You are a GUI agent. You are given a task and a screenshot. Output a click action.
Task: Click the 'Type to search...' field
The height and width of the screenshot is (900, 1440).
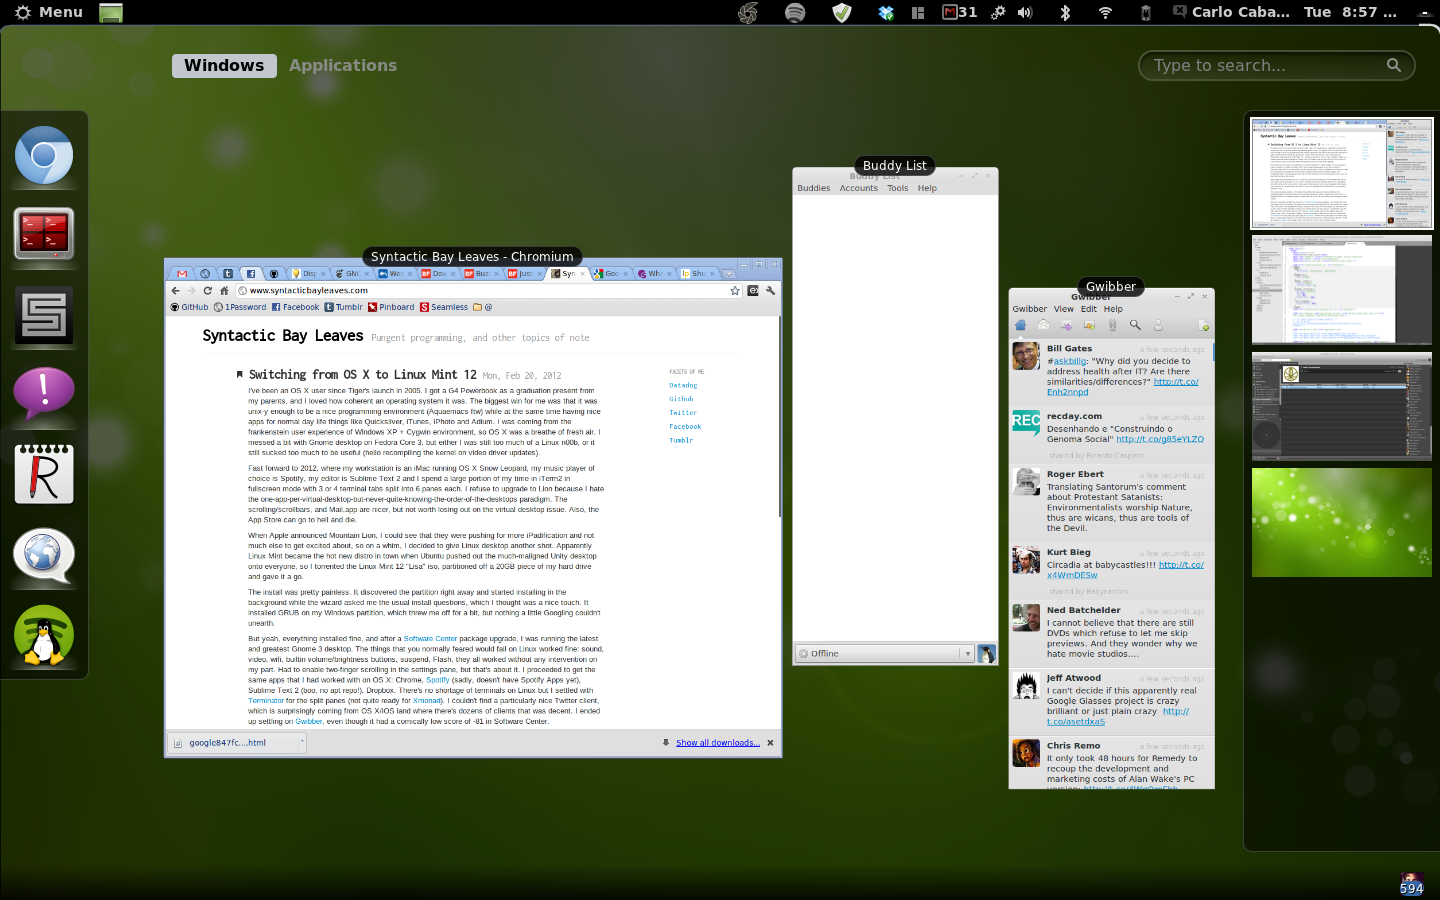[x=1277, y=65]
